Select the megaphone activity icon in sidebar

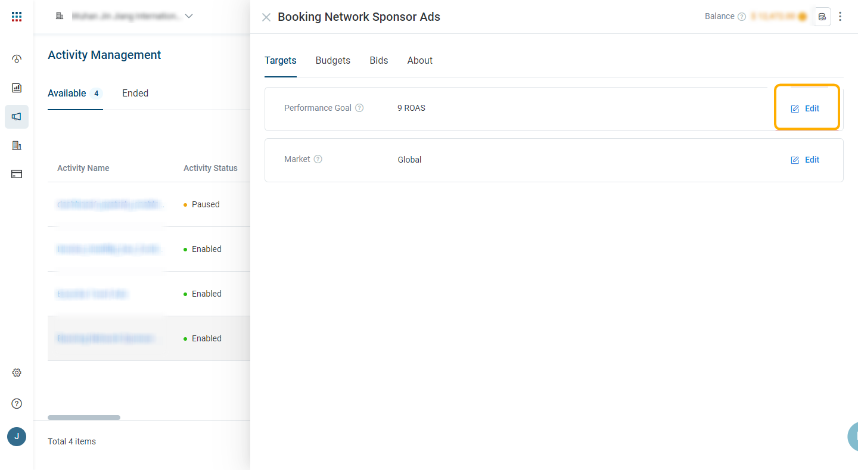point(16,117)
